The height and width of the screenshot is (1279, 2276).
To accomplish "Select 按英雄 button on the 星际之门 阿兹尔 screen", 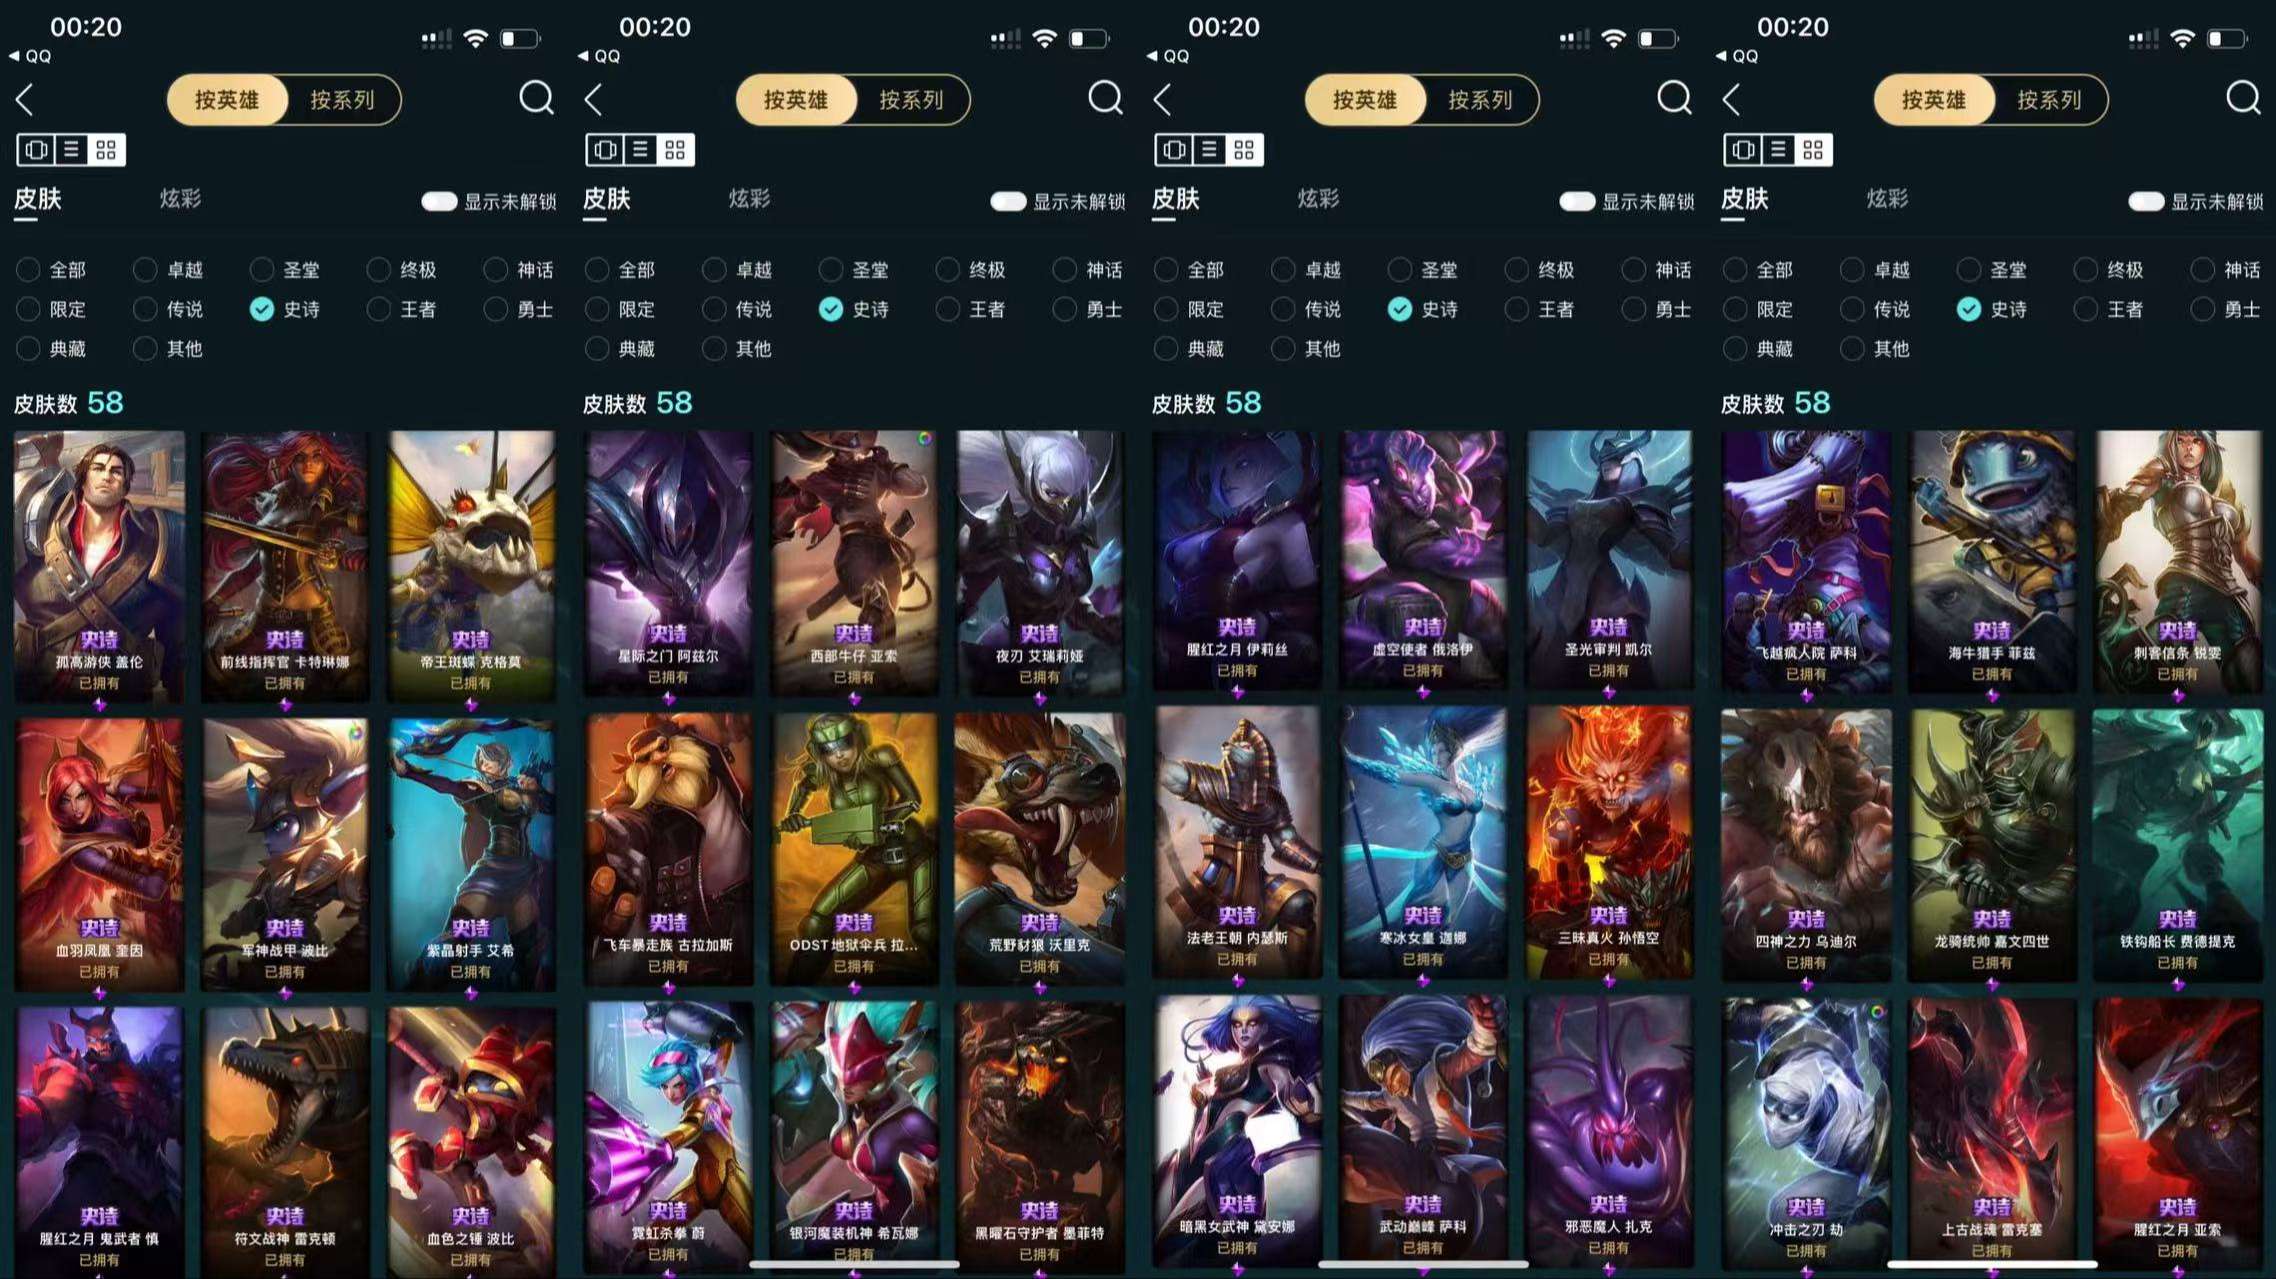I will pyautogui.click(x=796, y=100).
